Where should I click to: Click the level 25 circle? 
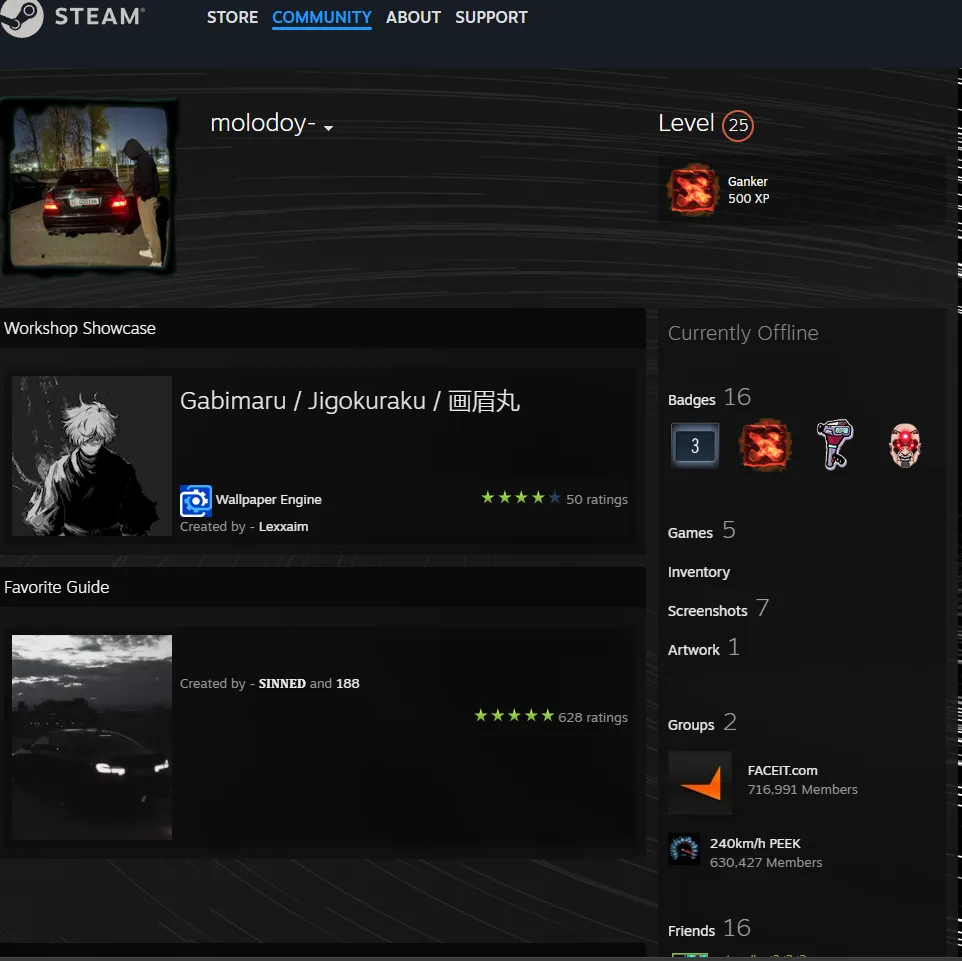click(737, 125)
